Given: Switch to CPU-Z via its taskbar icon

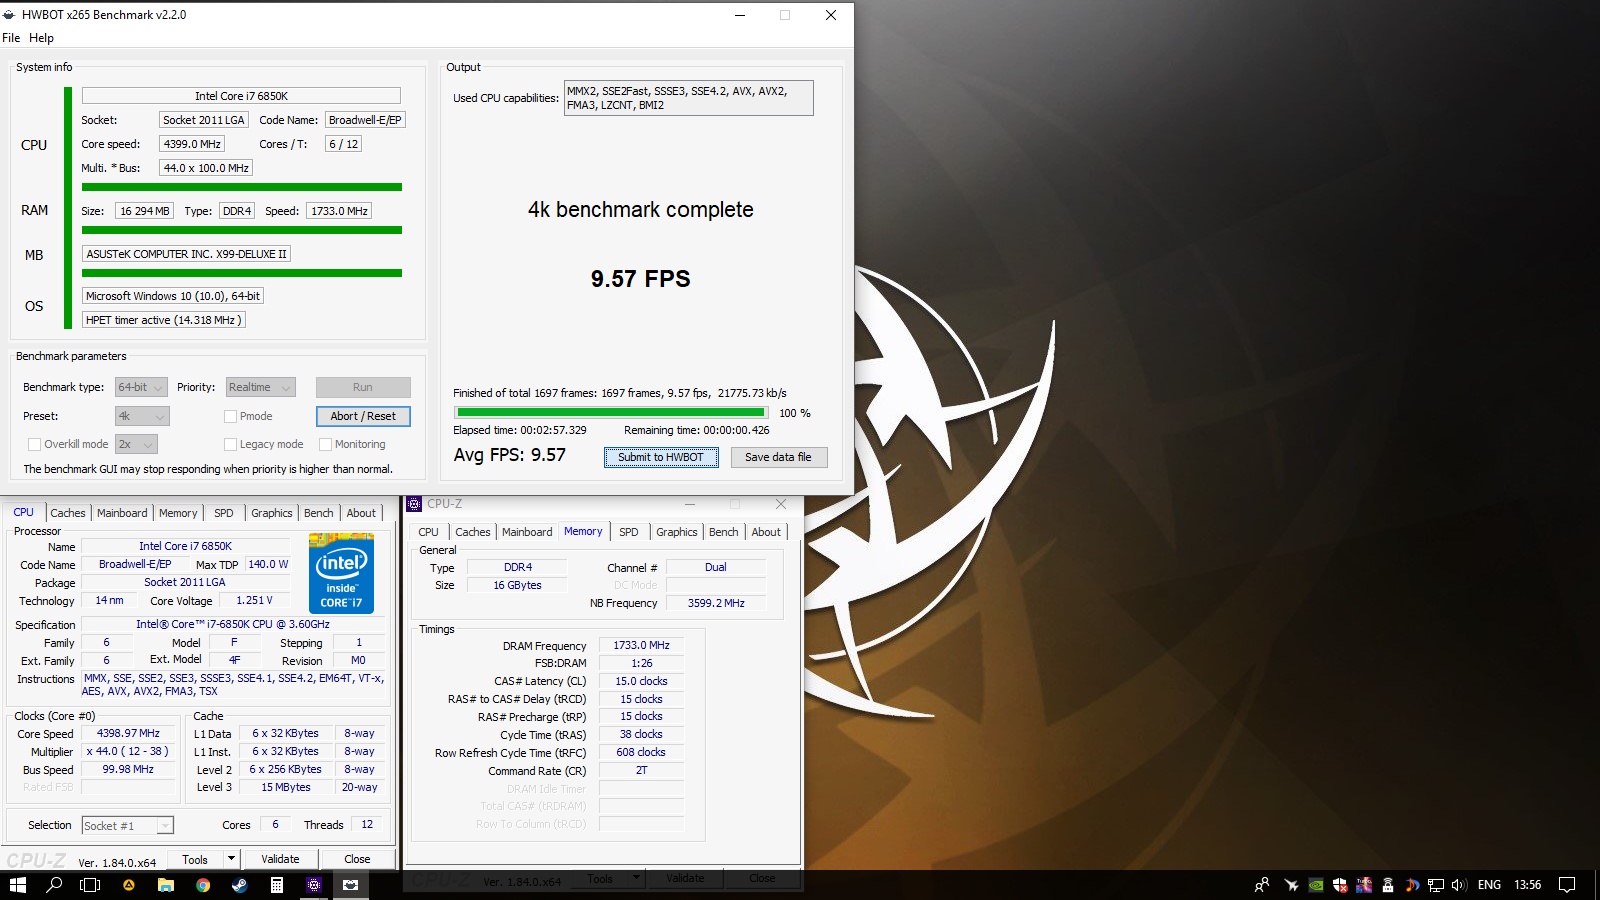Looking at the screenshot, I should [x=314, y=885].
